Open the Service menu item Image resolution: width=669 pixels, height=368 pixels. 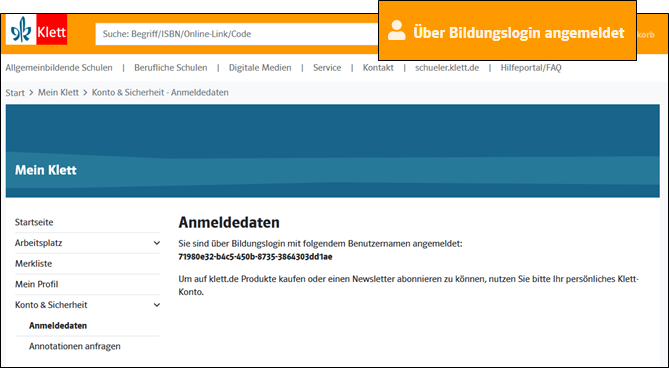click(327, 68)
